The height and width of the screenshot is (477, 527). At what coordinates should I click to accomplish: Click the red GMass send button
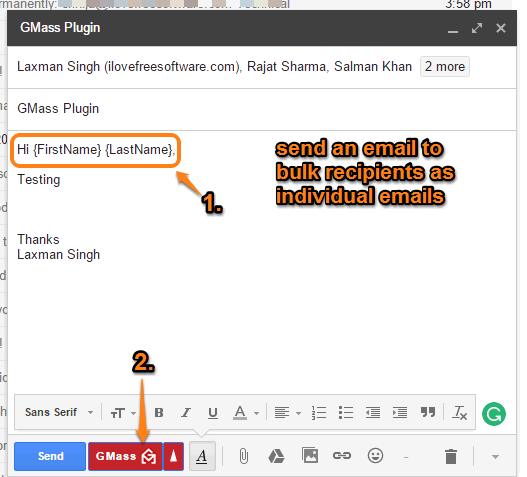point(125,456)
